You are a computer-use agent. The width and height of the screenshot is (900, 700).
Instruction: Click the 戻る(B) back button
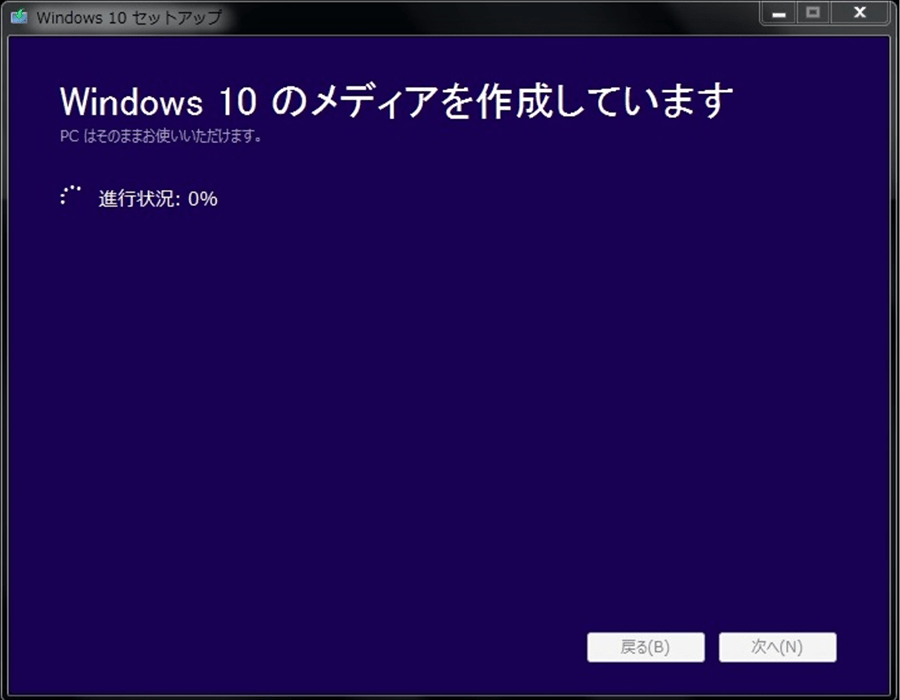coord(646,647)
